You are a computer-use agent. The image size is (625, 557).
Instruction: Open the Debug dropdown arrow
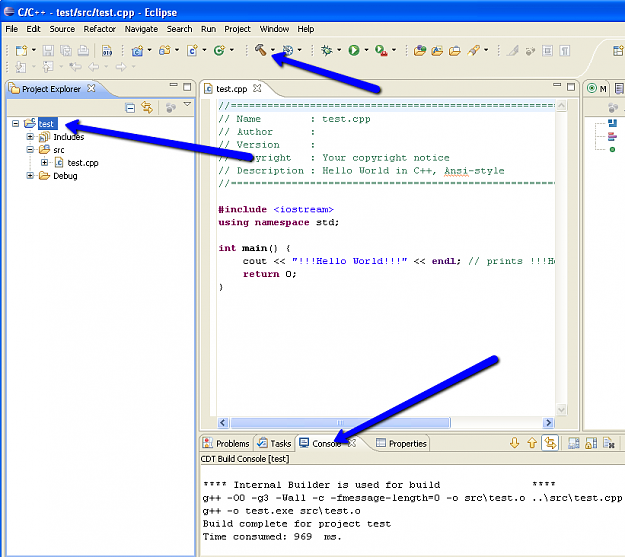click(339, 50)
